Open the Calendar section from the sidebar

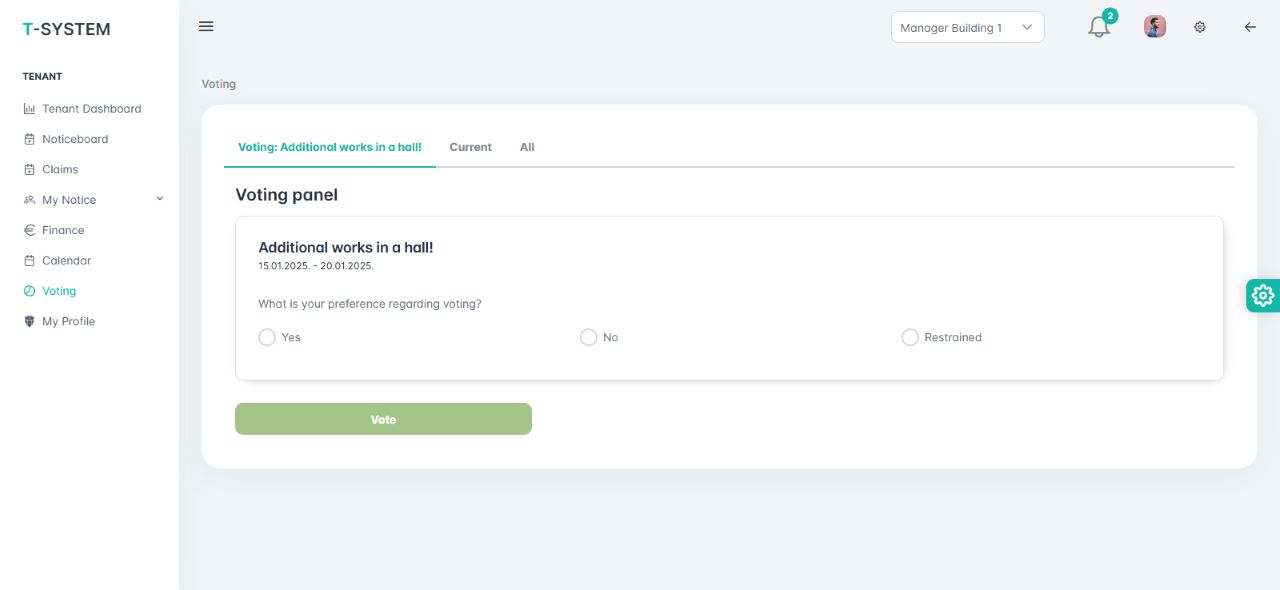pyautogui.click(x=68, y=260)
